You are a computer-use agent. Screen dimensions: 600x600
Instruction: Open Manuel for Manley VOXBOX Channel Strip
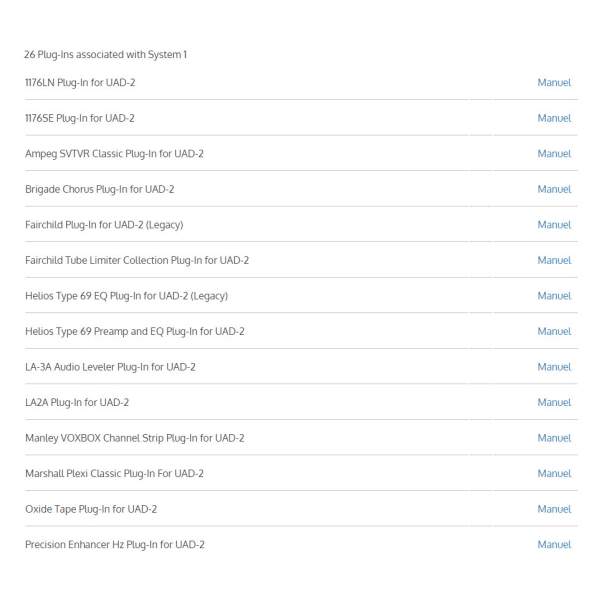click(x=554, y=438)
